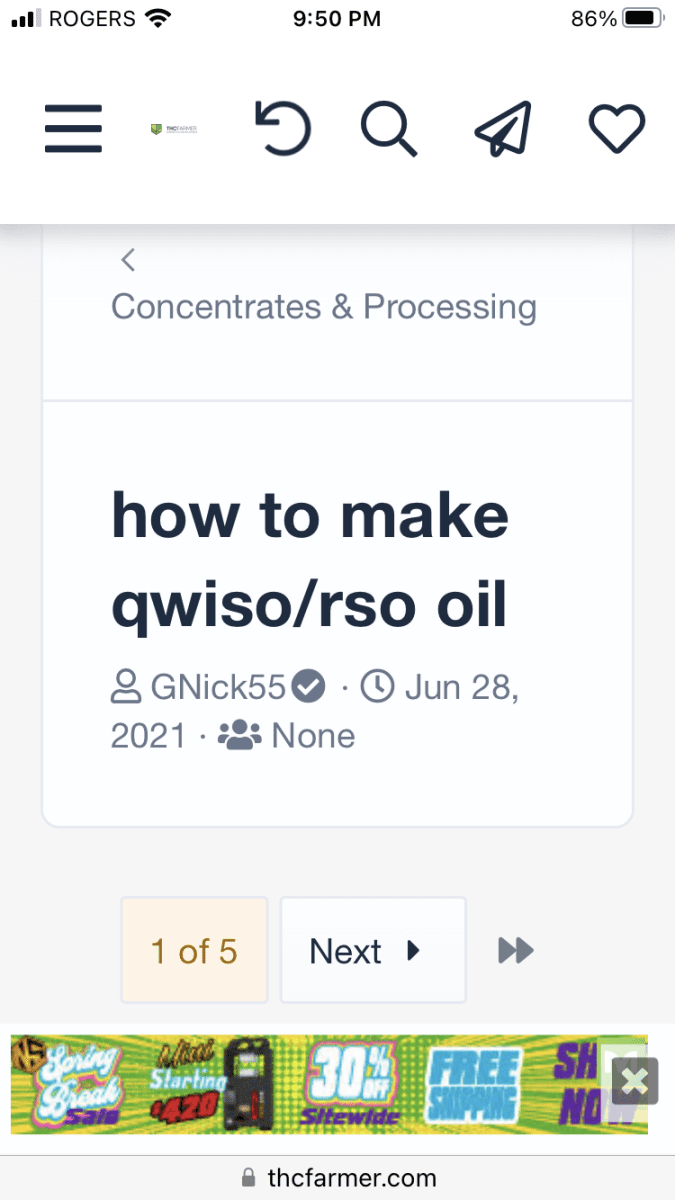Open Concentrates & Processing breadcrumb link
The height and width of the screenshot is (1200, 675).
click(324, 307)
